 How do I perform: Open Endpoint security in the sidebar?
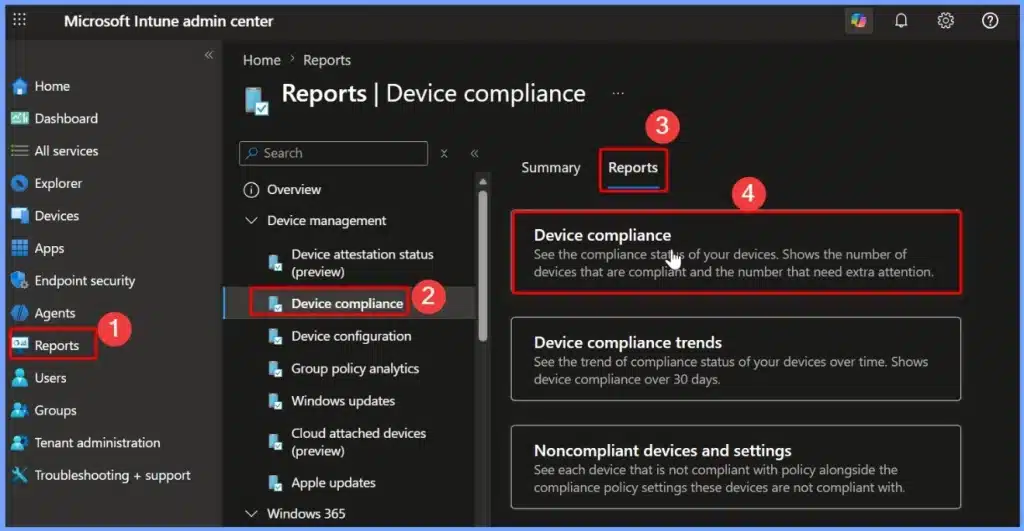tap(85, 281)
